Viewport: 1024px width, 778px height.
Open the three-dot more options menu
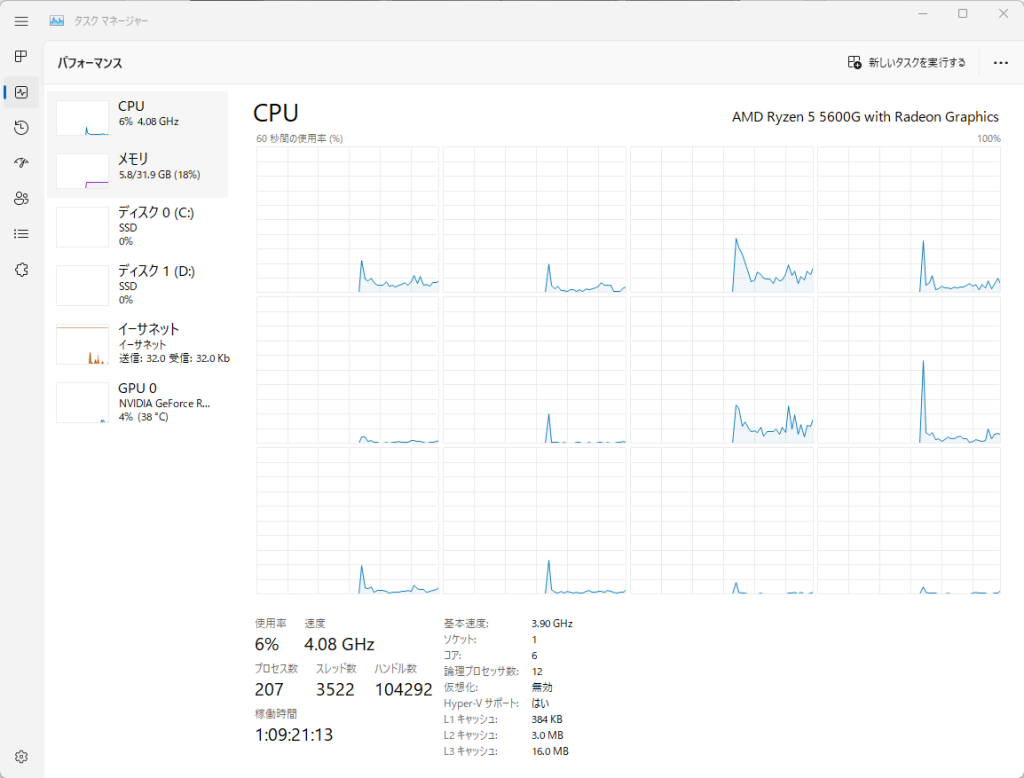coord(1000,62)
